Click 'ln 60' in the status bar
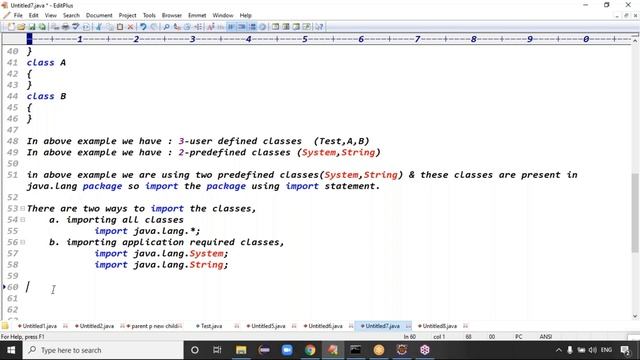Screen dimensions: 640x360 point(410,337)
